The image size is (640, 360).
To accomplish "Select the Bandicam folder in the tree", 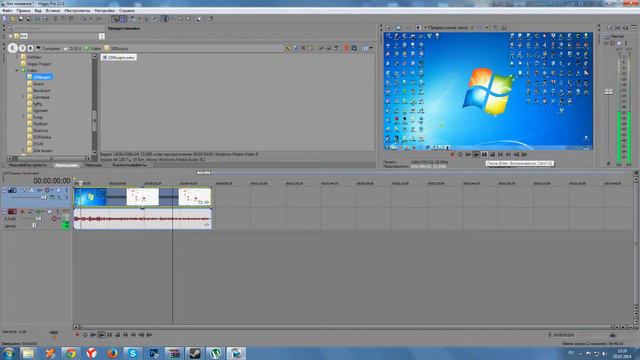I will pyautogui.click(x=42, y=91).
